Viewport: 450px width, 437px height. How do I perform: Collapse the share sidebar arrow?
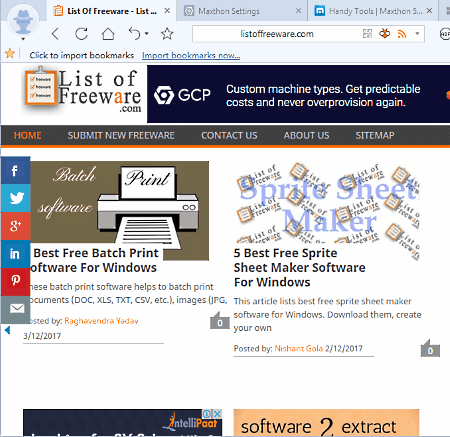click(8, 330)
